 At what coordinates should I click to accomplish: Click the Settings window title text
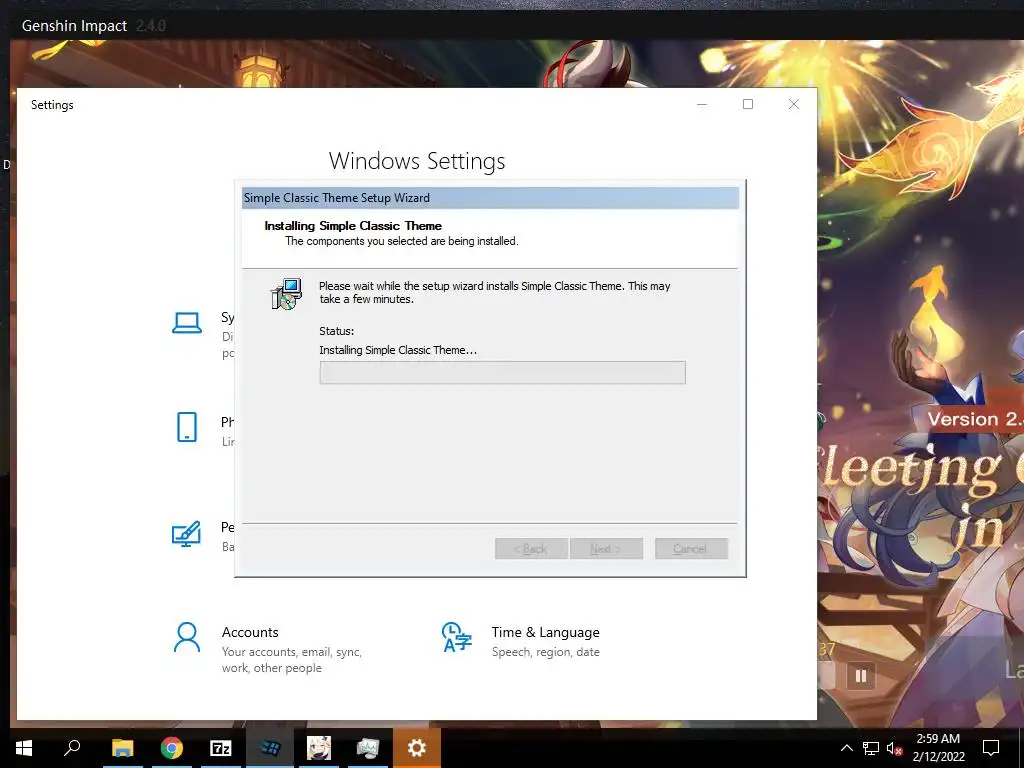tap(52, 104)
